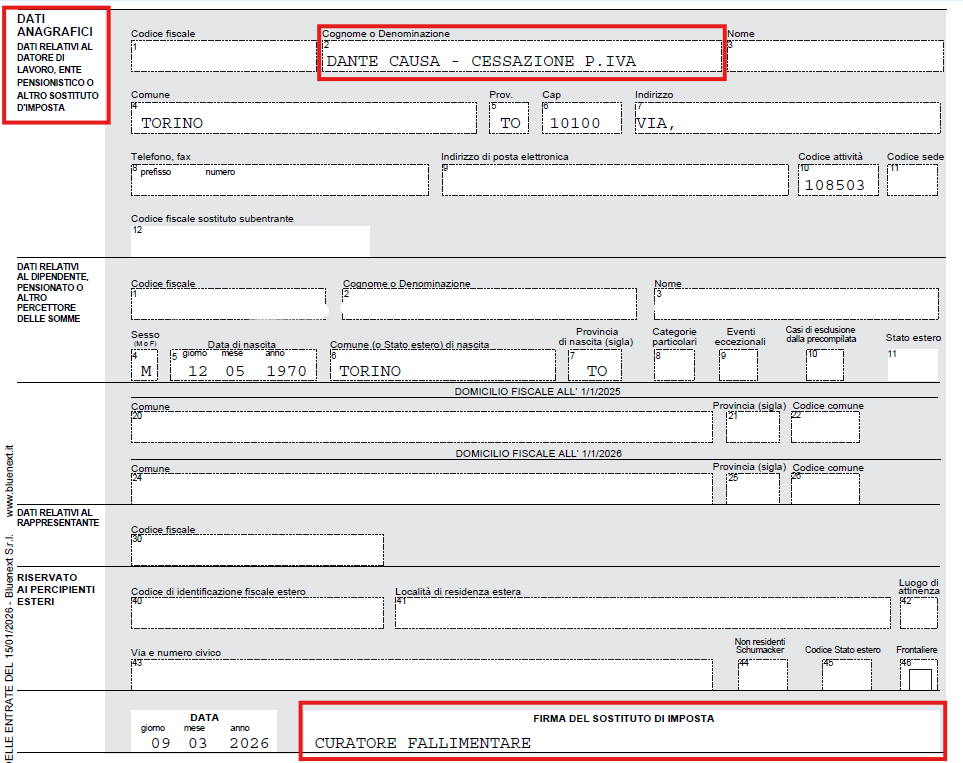This screenshot has height=763, width=963.
Task: Select Codice fiscale sostituto subentrante field
Action: [x=250, y=241]
